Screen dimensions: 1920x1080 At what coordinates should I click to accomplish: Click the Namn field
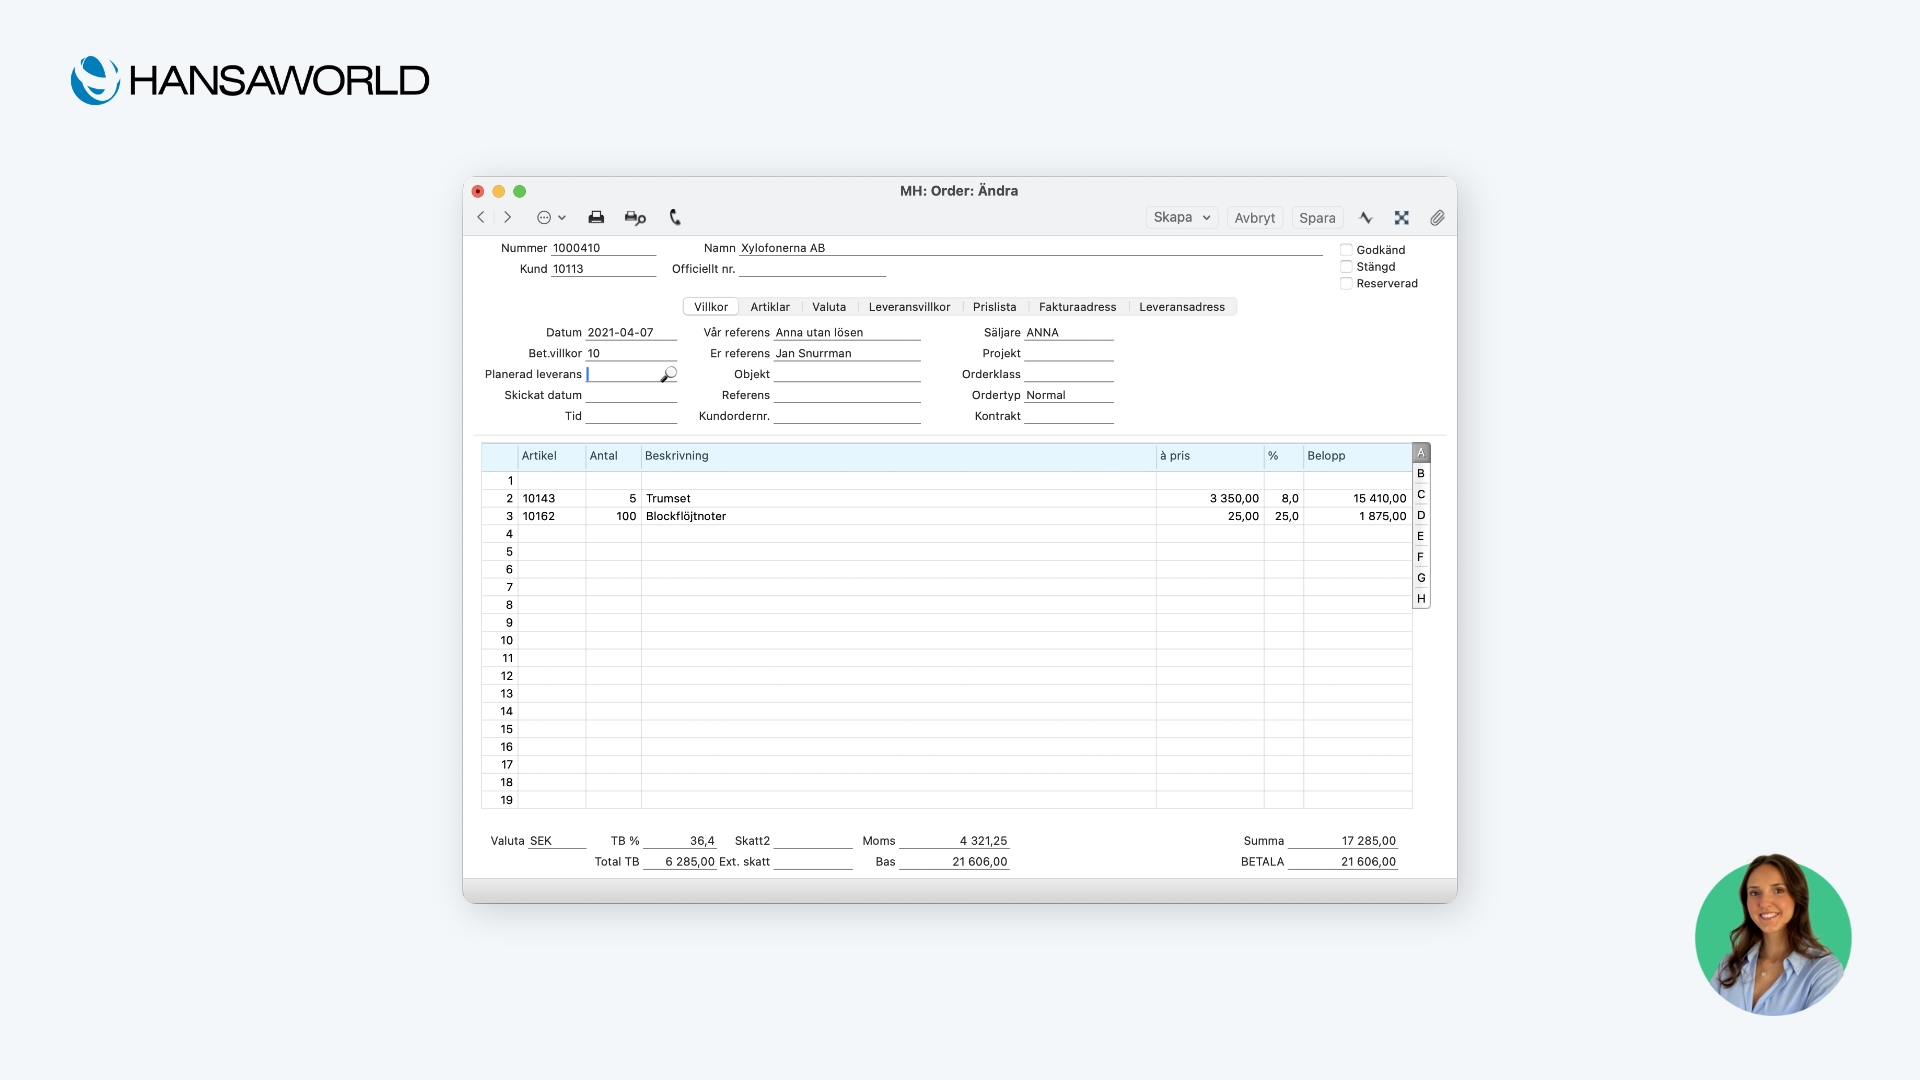click(x=1030, y=248)
